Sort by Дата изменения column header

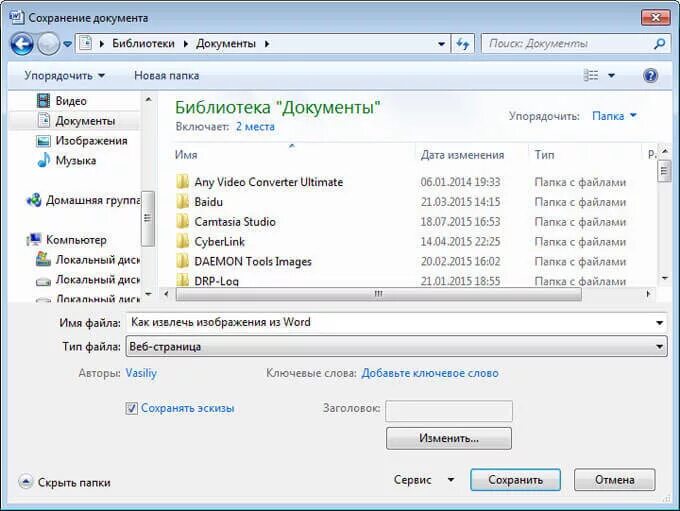(462, 155)
